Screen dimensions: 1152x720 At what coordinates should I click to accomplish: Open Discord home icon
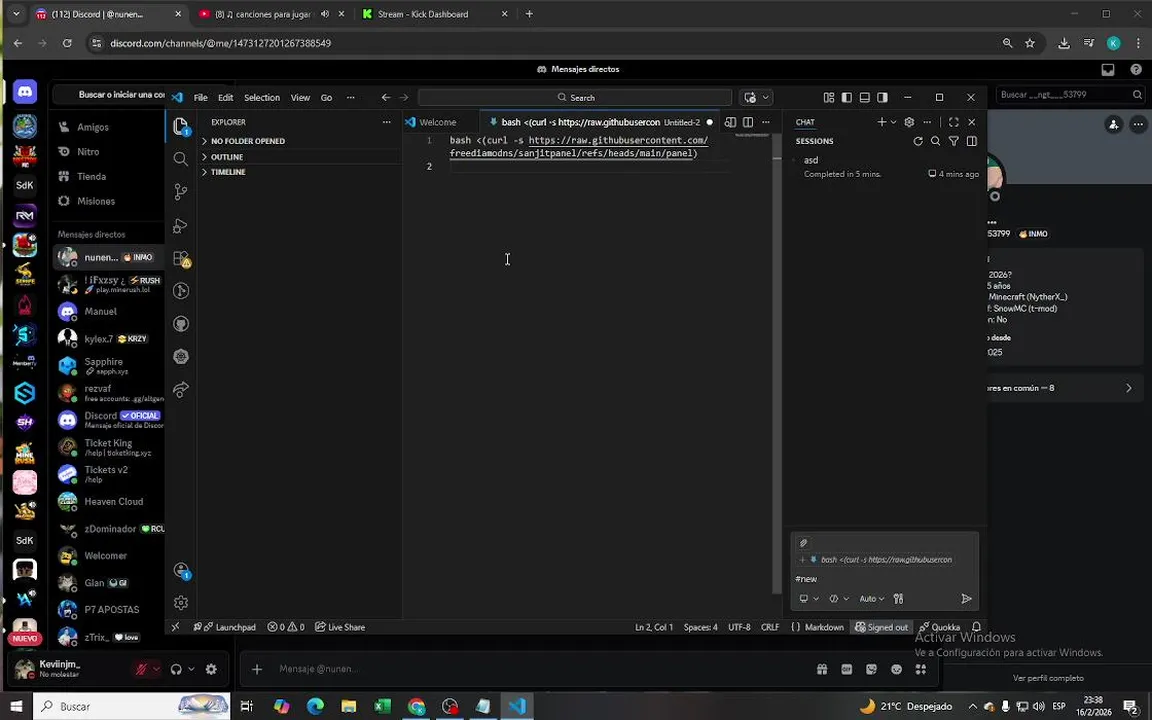coord(24,91)
